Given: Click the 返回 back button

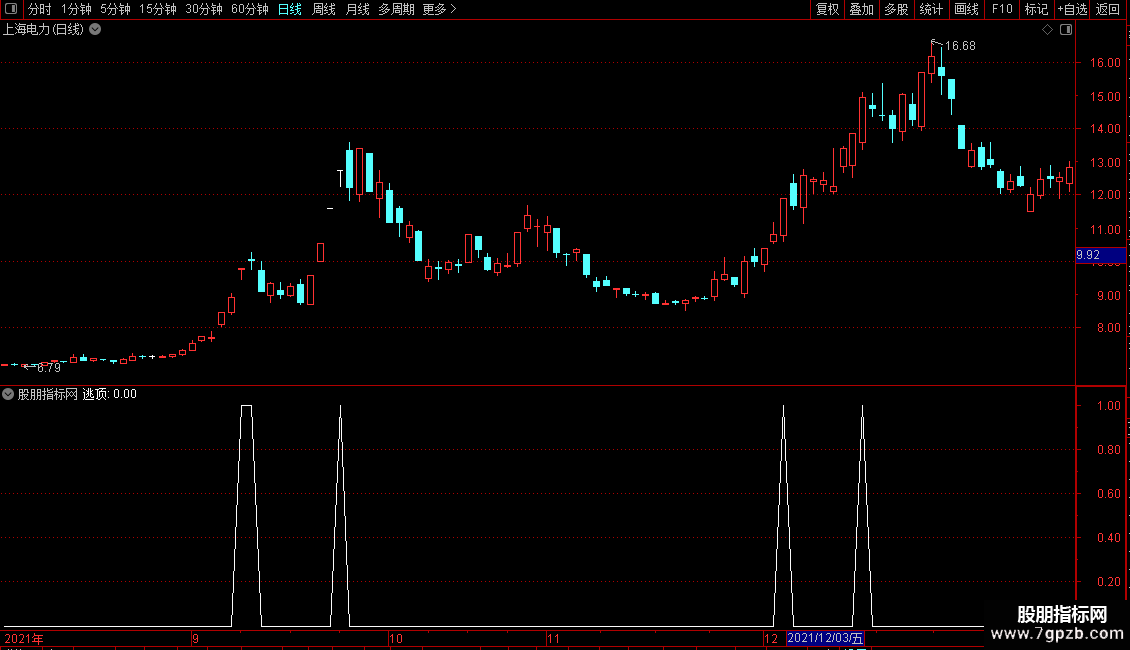Looking at the screenshot, I should (1108, 9).
